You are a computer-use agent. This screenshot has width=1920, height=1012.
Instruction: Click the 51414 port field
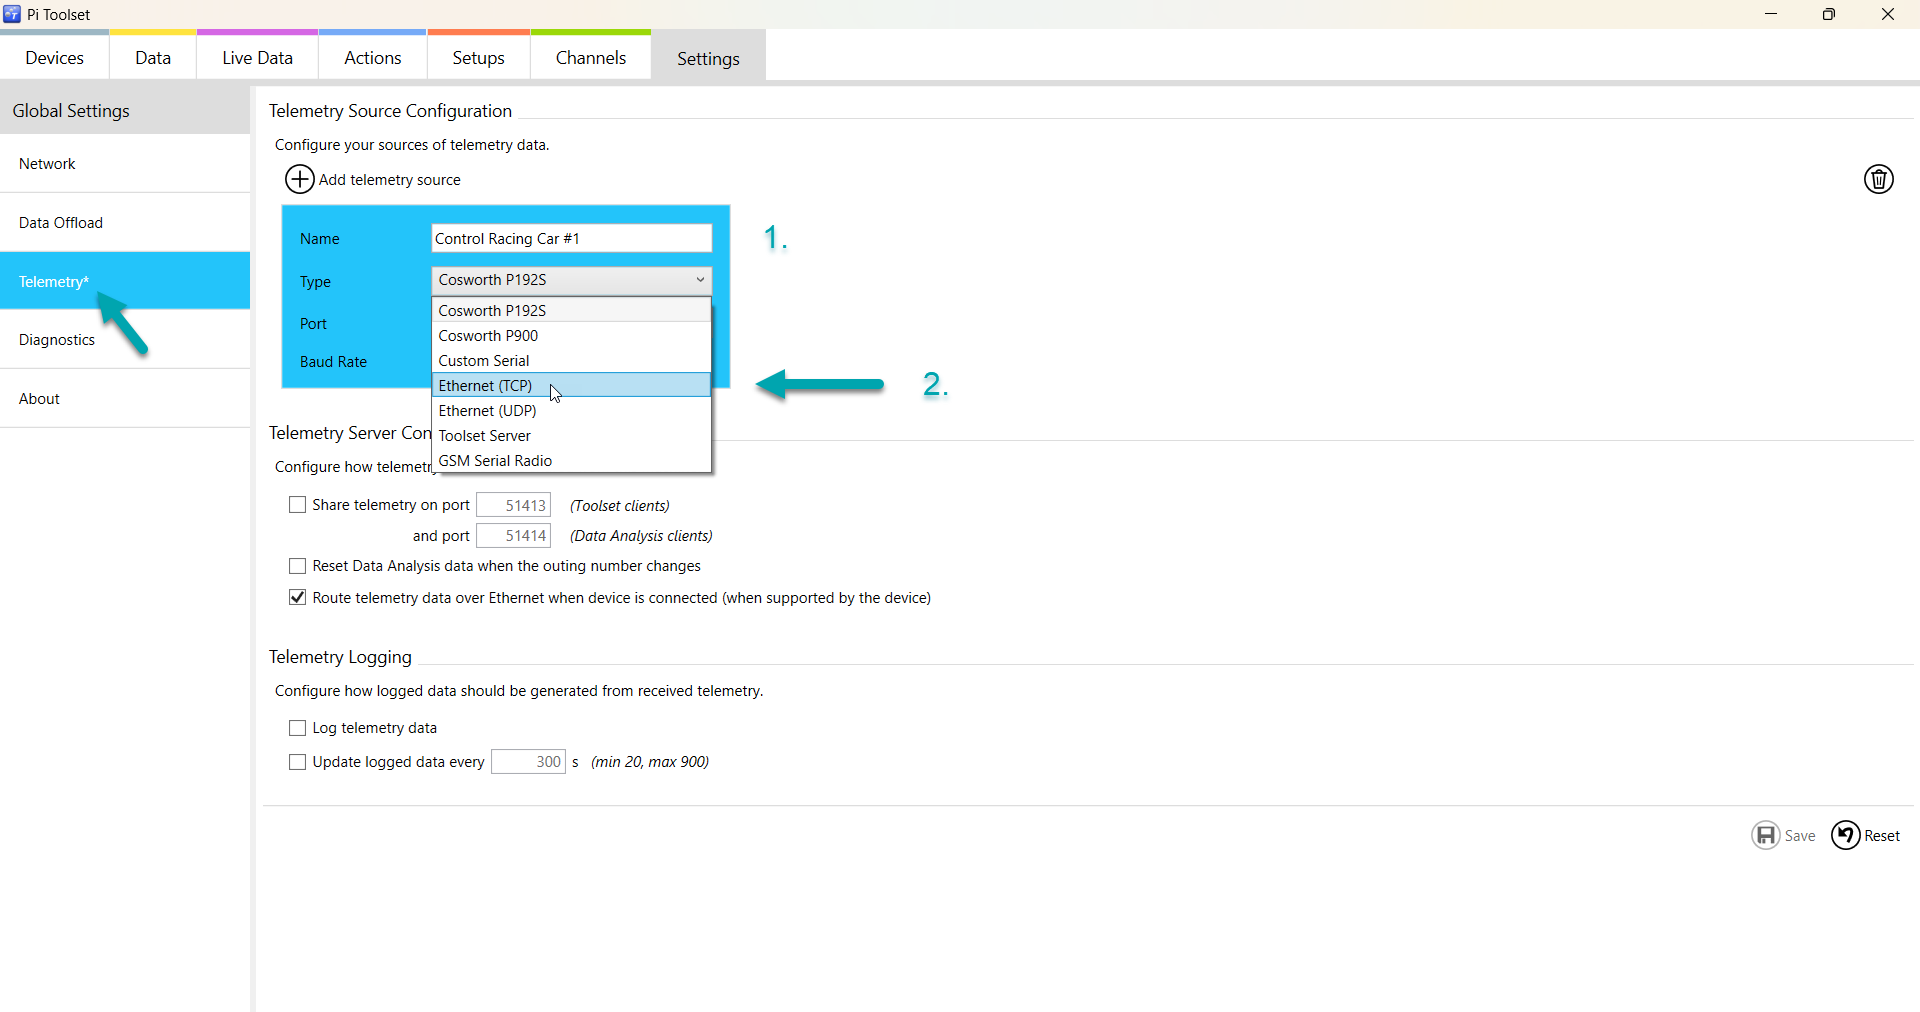pyautogui.click(x=514, y=536)
